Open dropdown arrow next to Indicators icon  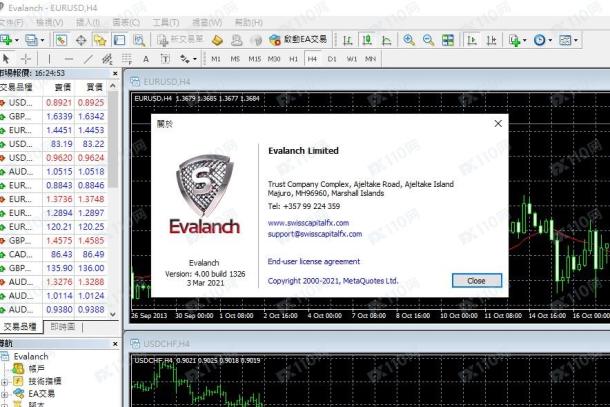(524, 40)
